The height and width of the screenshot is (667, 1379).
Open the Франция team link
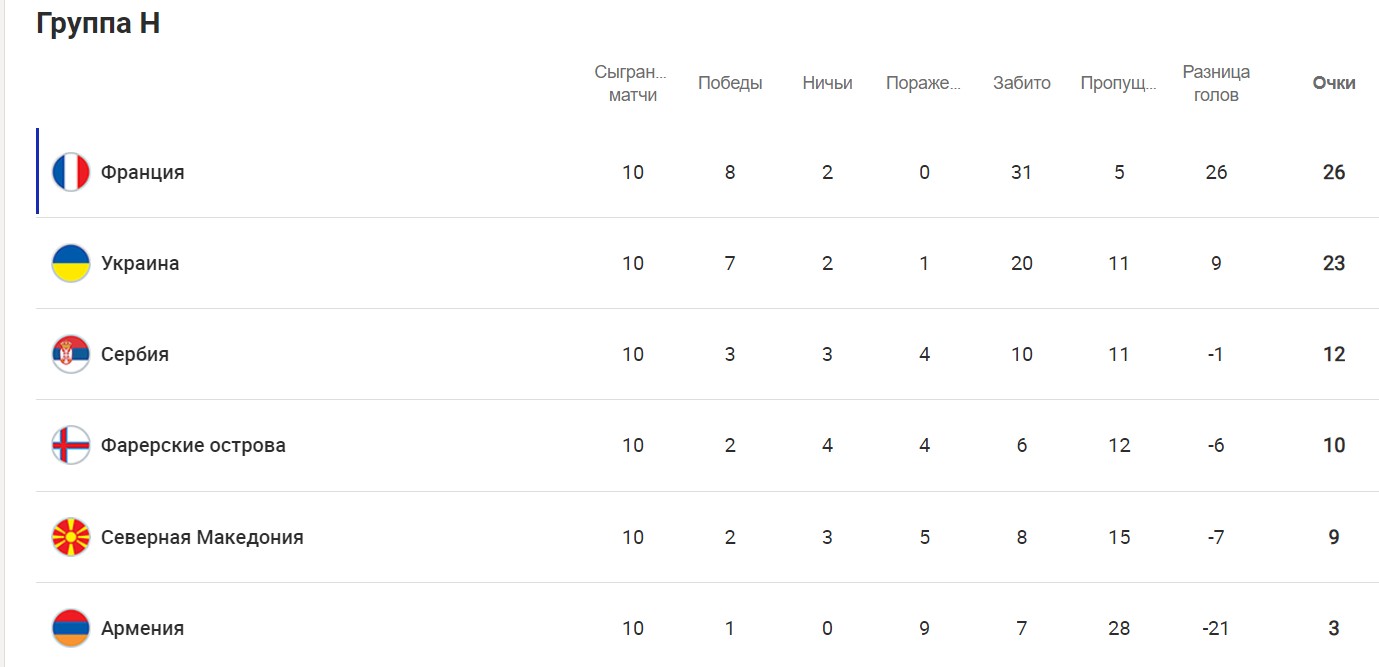pos(143,172)
